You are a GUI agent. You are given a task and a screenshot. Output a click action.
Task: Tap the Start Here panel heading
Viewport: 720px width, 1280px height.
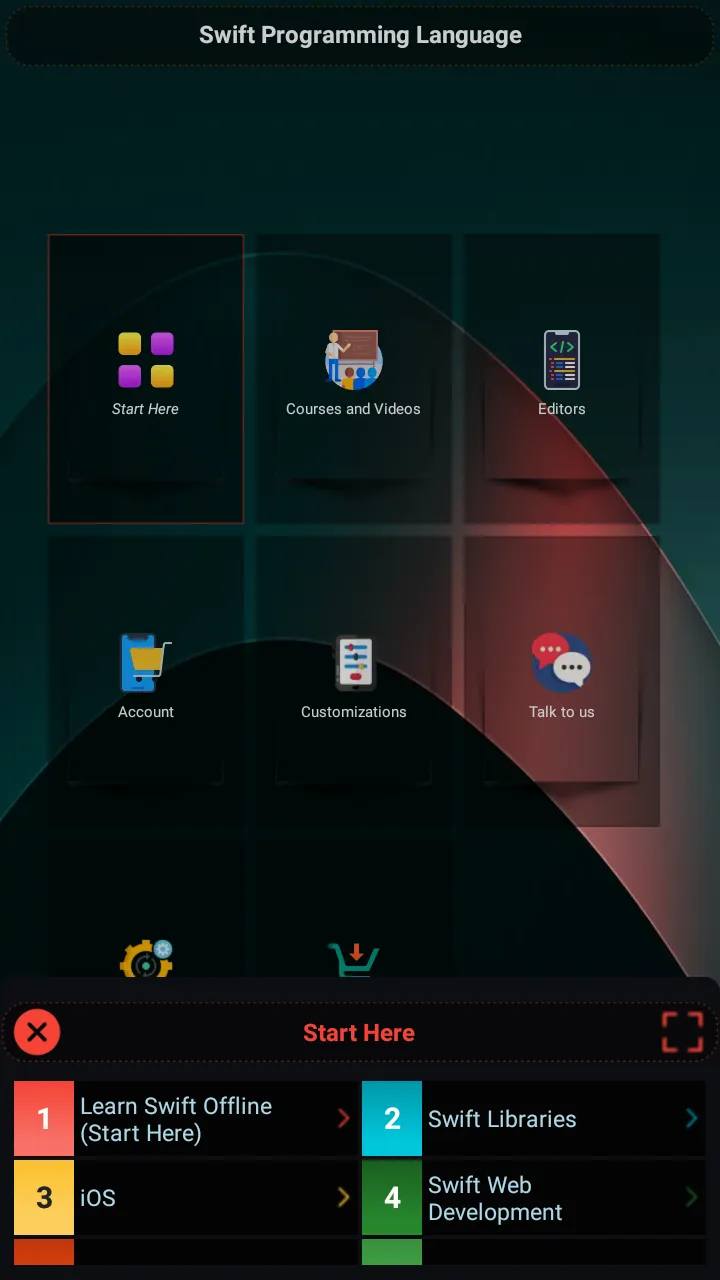(359, 1033)
